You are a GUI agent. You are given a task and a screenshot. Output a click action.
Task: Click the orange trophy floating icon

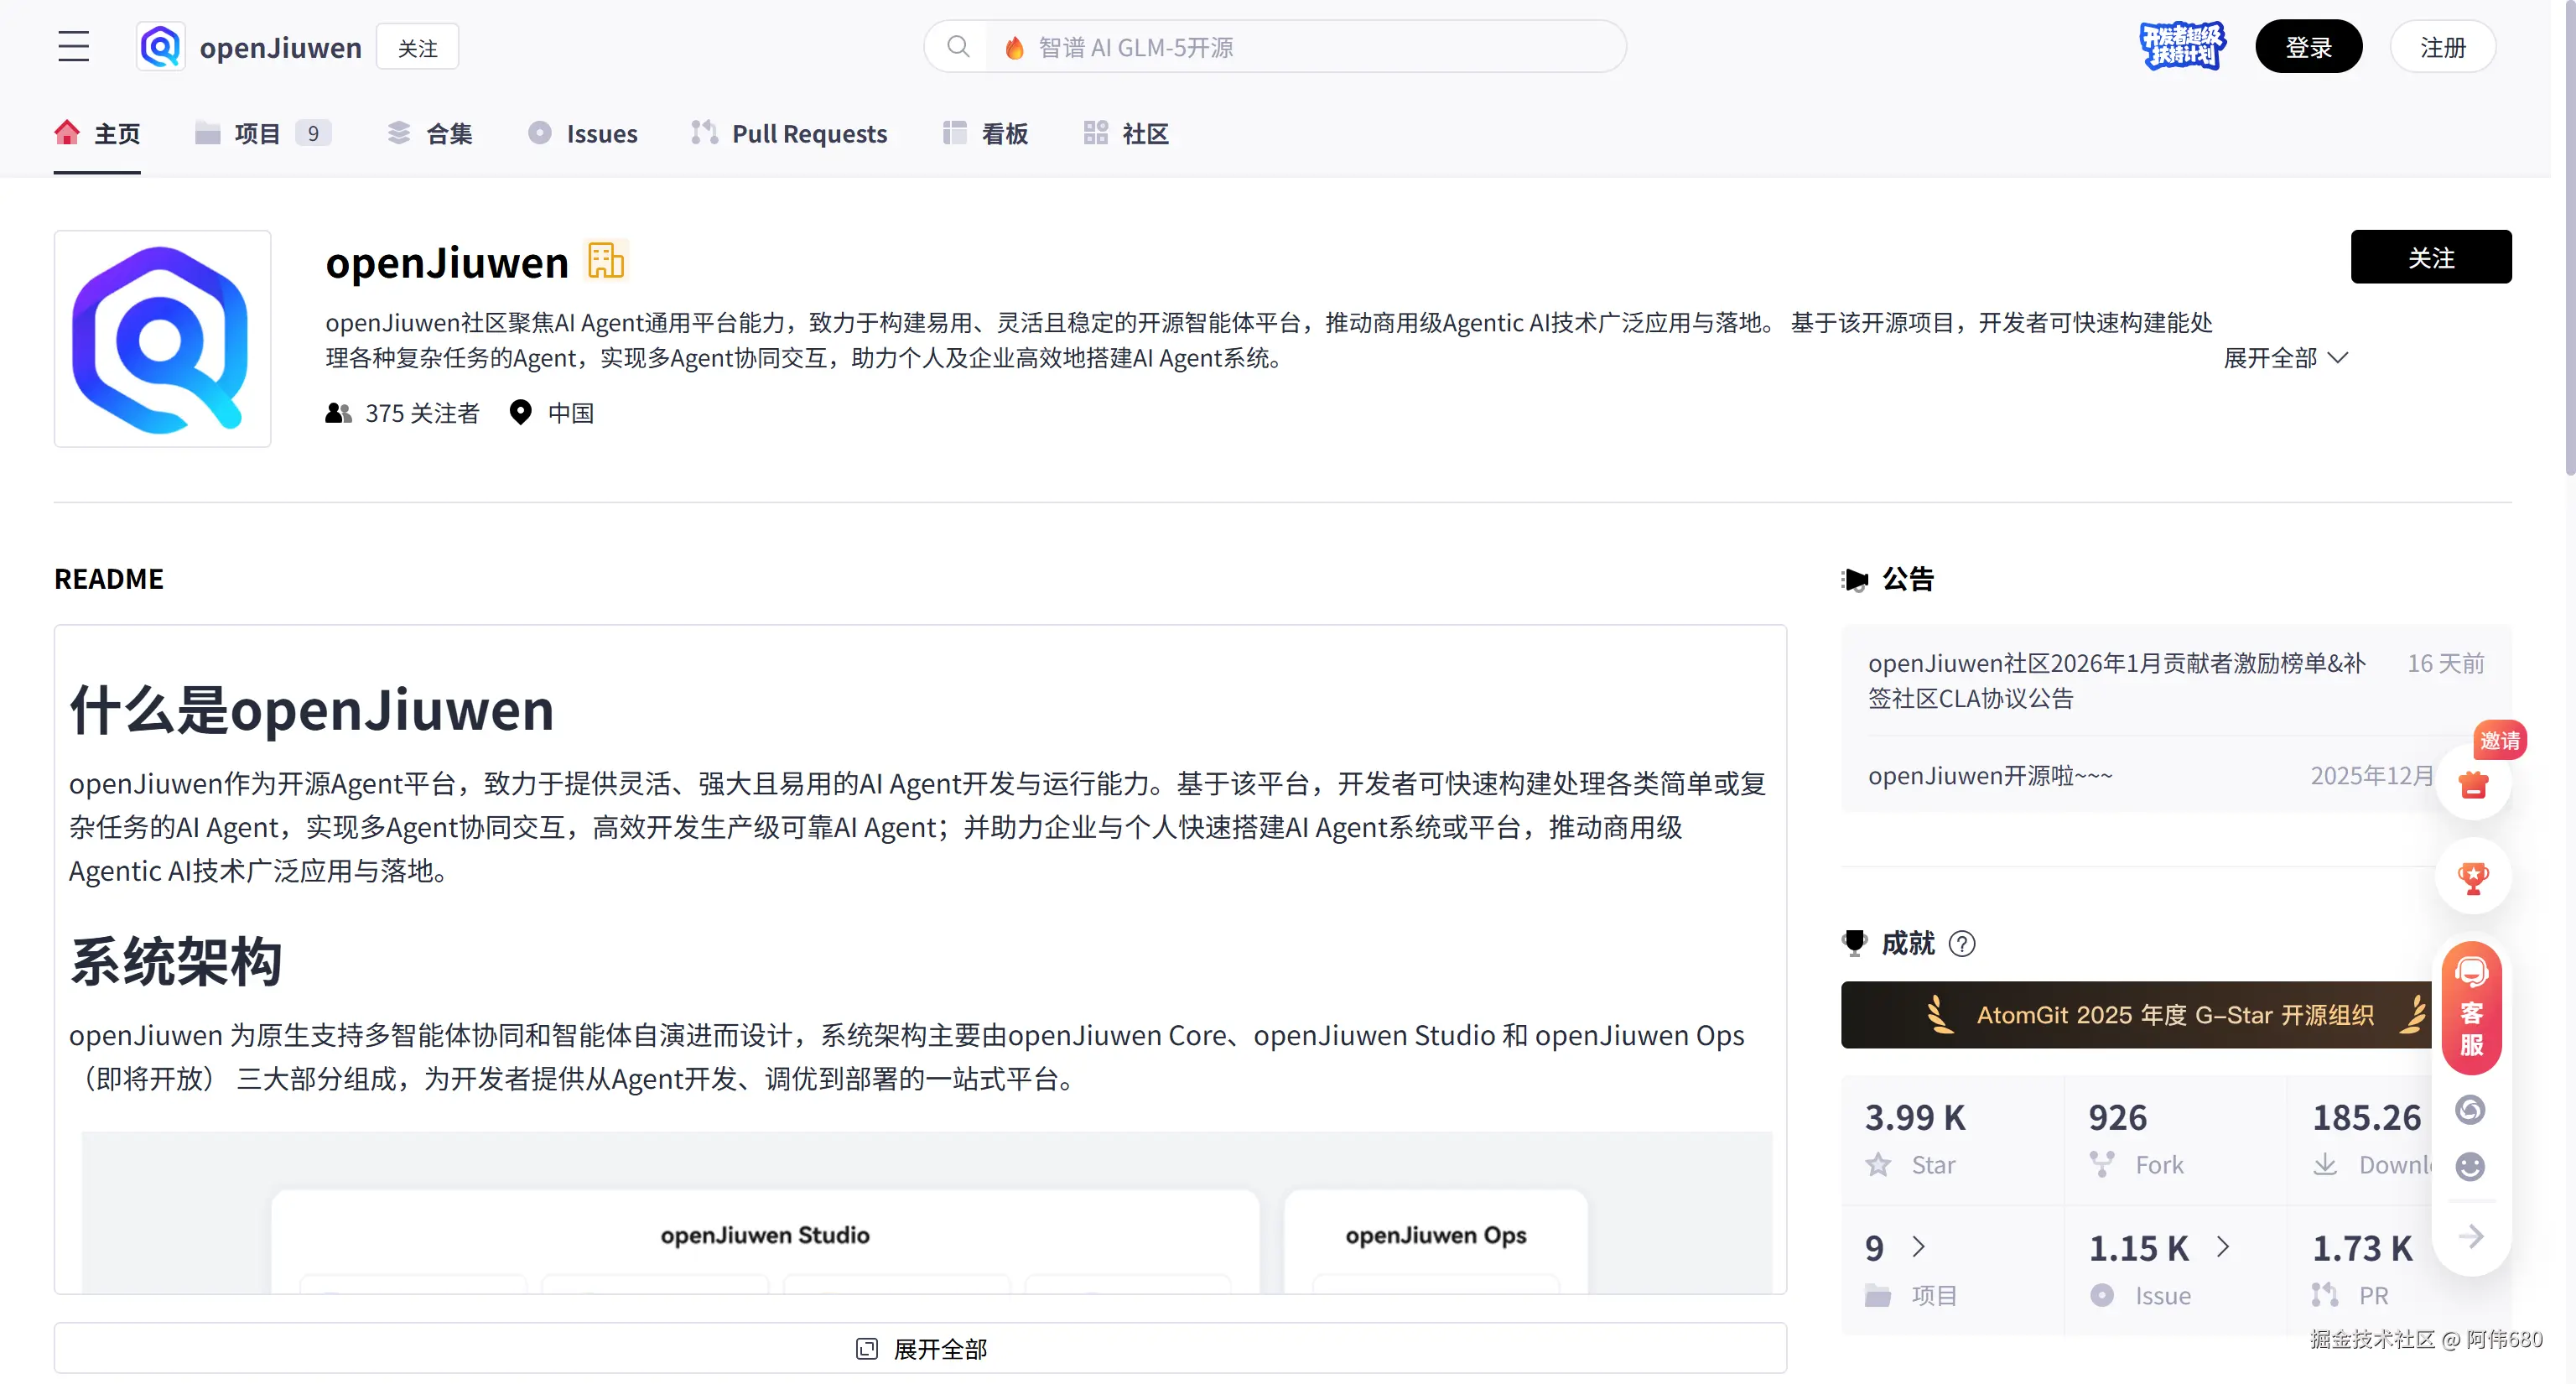coord(2473,878)
